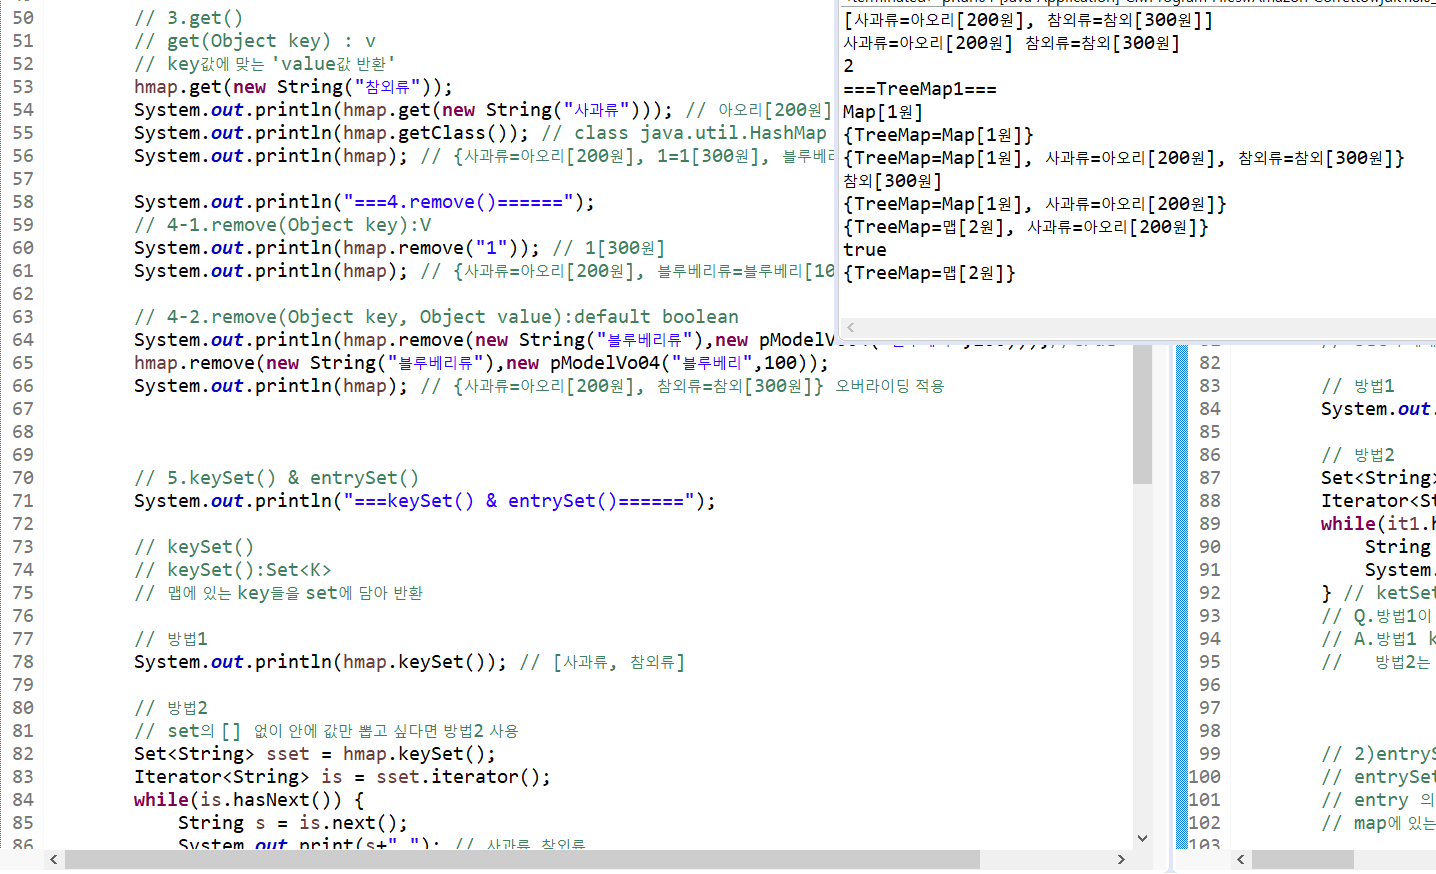Viewport: 1436px width, 874px height.
Task: Click the right editor's horizontal scrollbar thumb
Action: point(1303,860)
